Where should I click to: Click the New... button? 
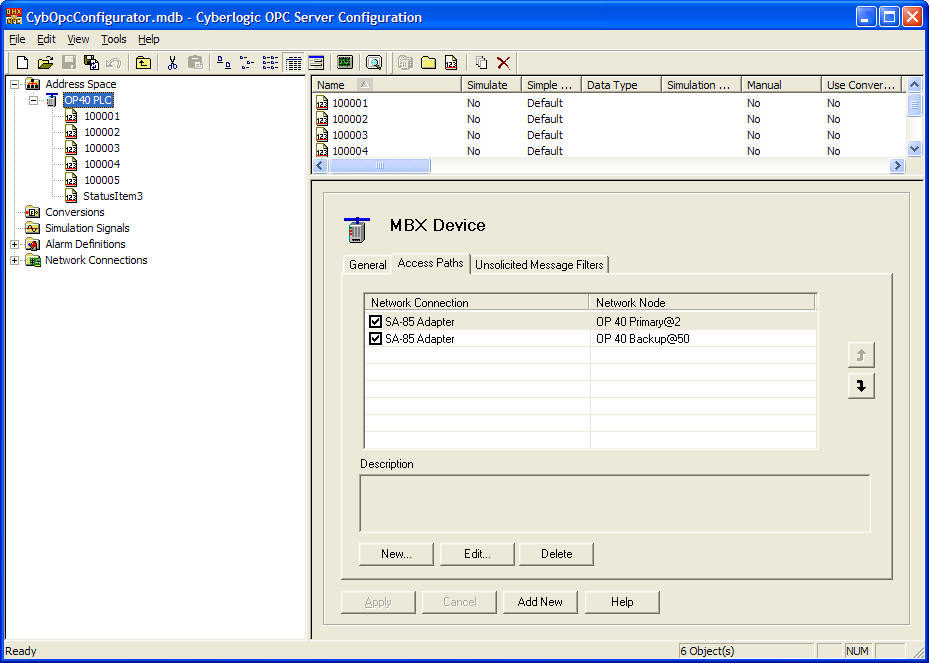(396, 554)
